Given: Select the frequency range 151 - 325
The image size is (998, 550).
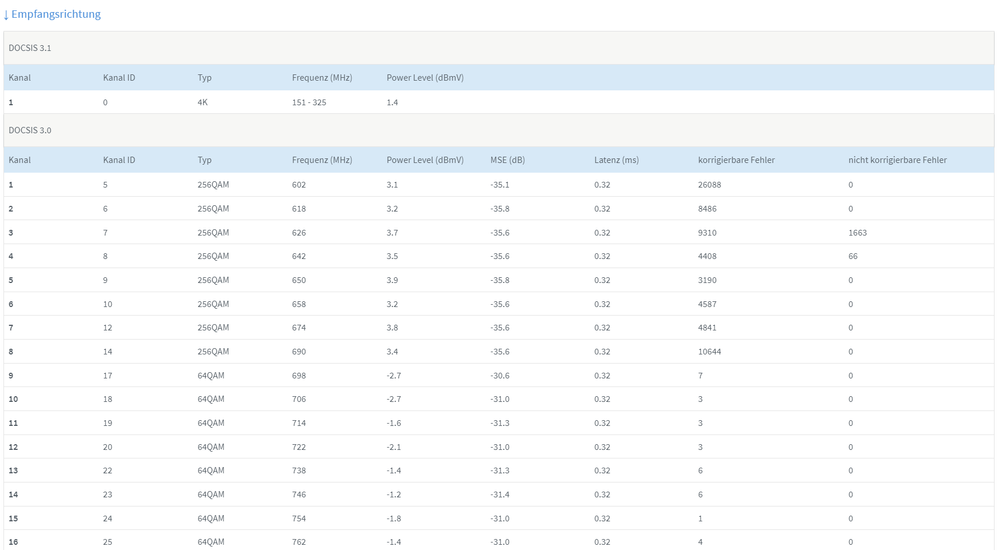Looking at the screenshot, I should 309,102.
